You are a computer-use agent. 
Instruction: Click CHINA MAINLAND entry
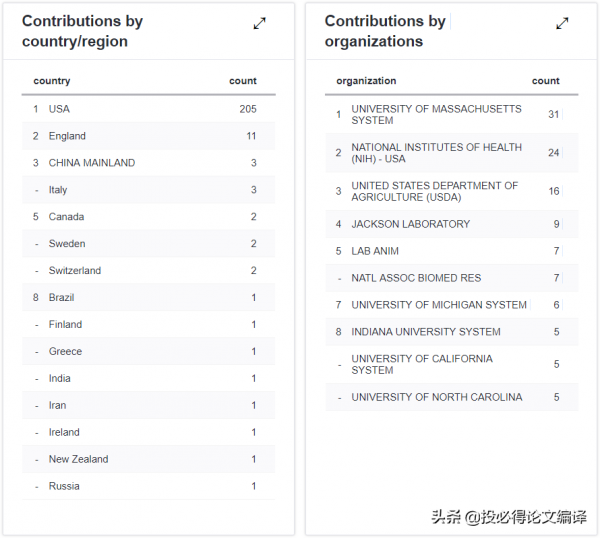(92, 163)
